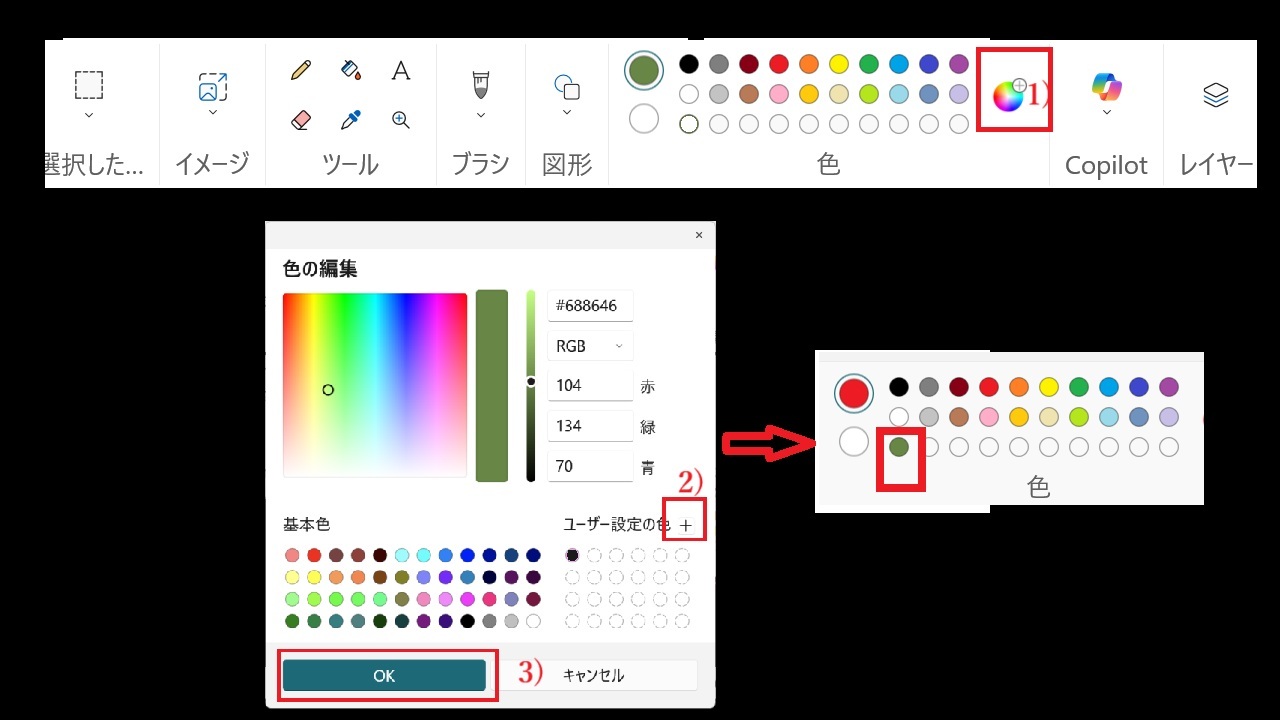Add color to custom colors with plus
The width and height of the screenshot is (1280, 720).
(x=685, y=525)
